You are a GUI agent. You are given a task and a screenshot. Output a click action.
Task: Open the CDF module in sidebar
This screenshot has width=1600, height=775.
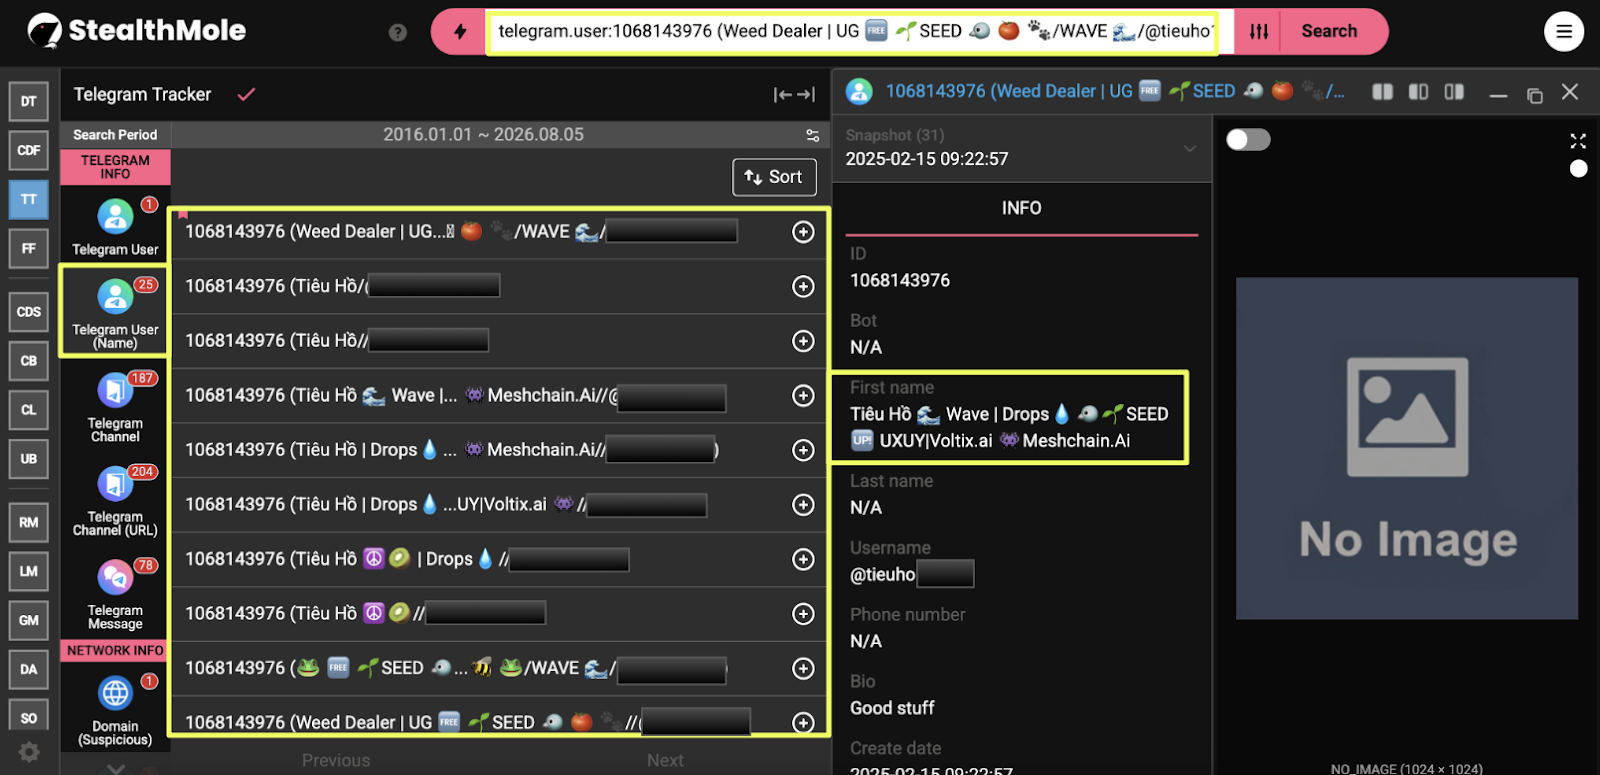click(x=29, y=150)
